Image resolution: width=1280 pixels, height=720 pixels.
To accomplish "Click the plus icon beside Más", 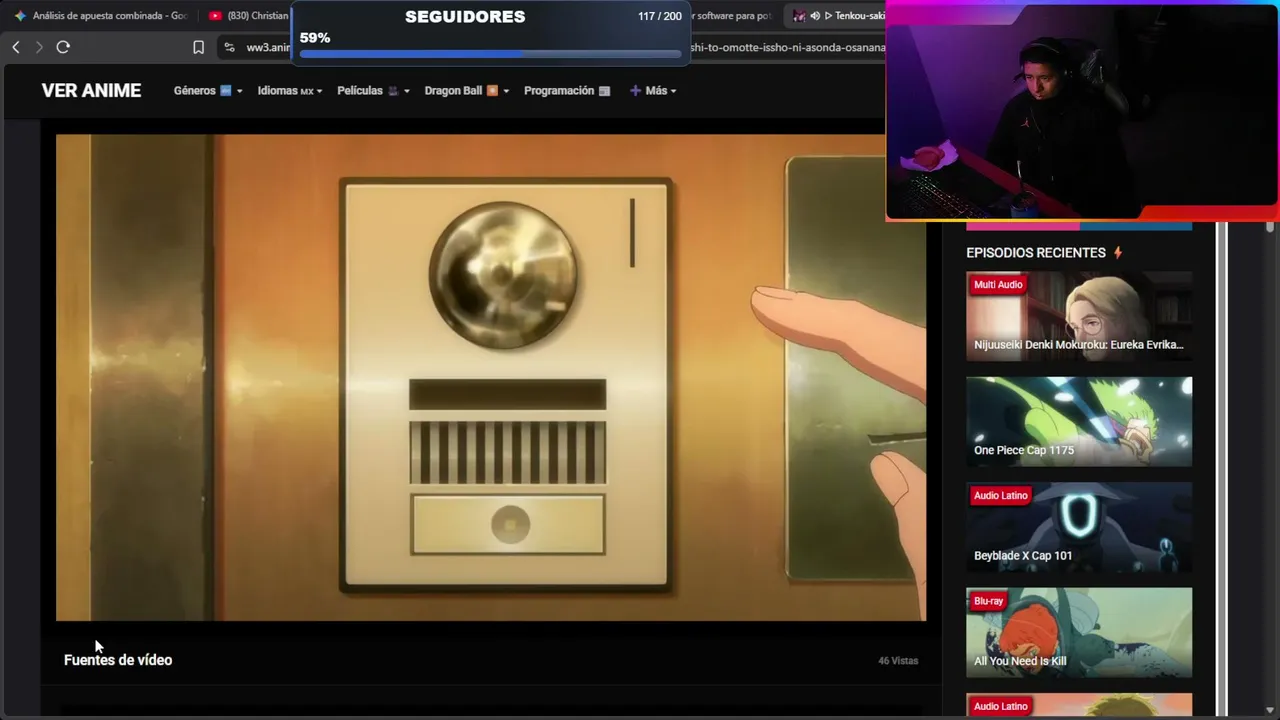I will (635, 91).
